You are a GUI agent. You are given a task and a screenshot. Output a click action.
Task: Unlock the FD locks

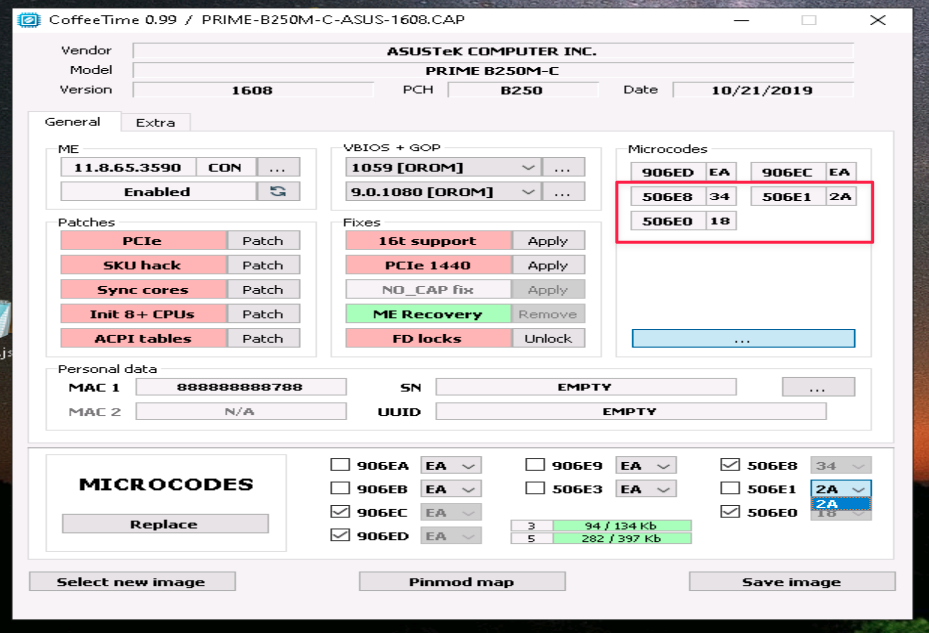point(548,338)
